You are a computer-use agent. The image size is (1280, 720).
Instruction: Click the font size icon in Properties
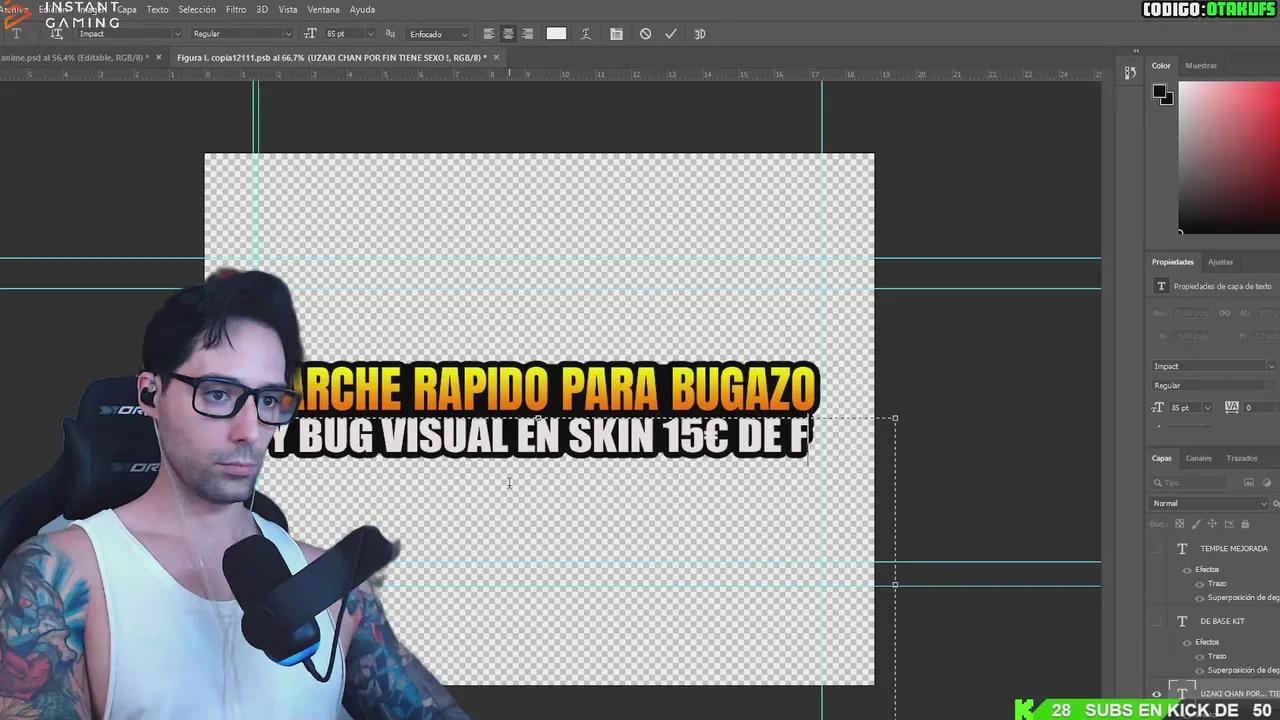1159,407
